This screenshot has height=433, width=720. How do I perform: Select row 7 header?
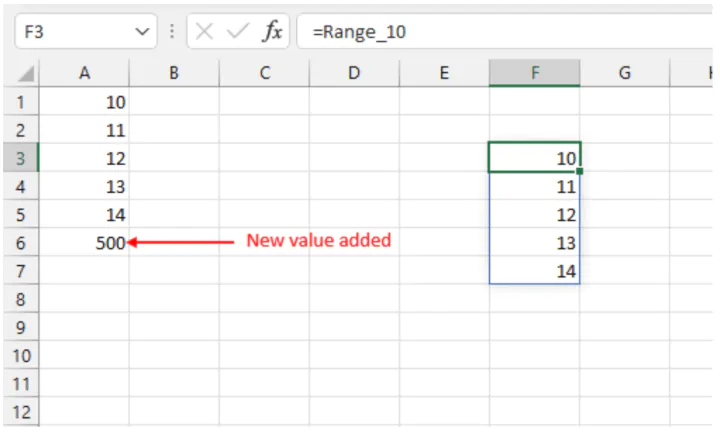pos(21,271)
